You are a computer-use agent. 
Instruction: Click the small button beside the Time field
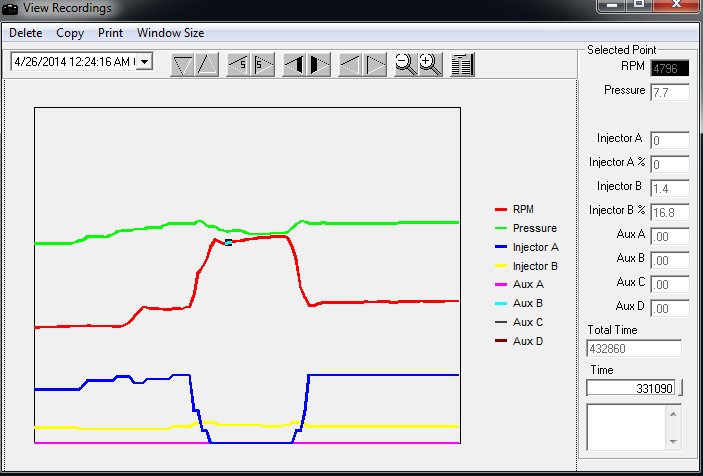680,388
